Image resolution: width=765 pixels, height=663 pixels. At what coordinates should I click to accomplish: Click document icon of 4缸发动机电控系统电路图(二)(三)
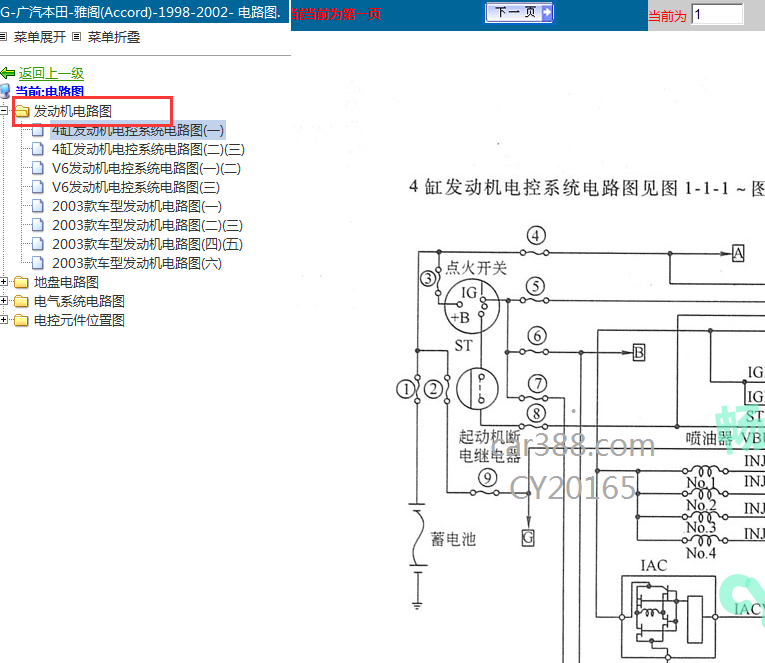(x=38, y=149)
